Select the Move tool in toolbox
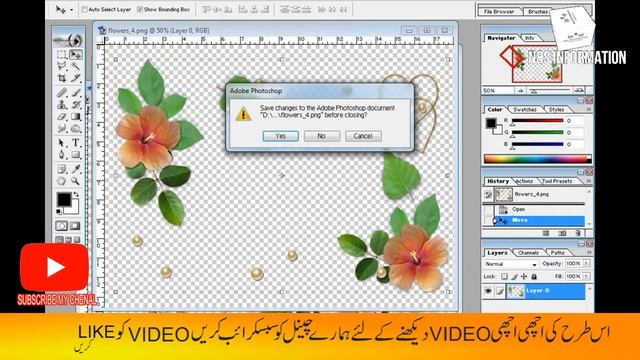The image size is (640, 360). [76, 54]
